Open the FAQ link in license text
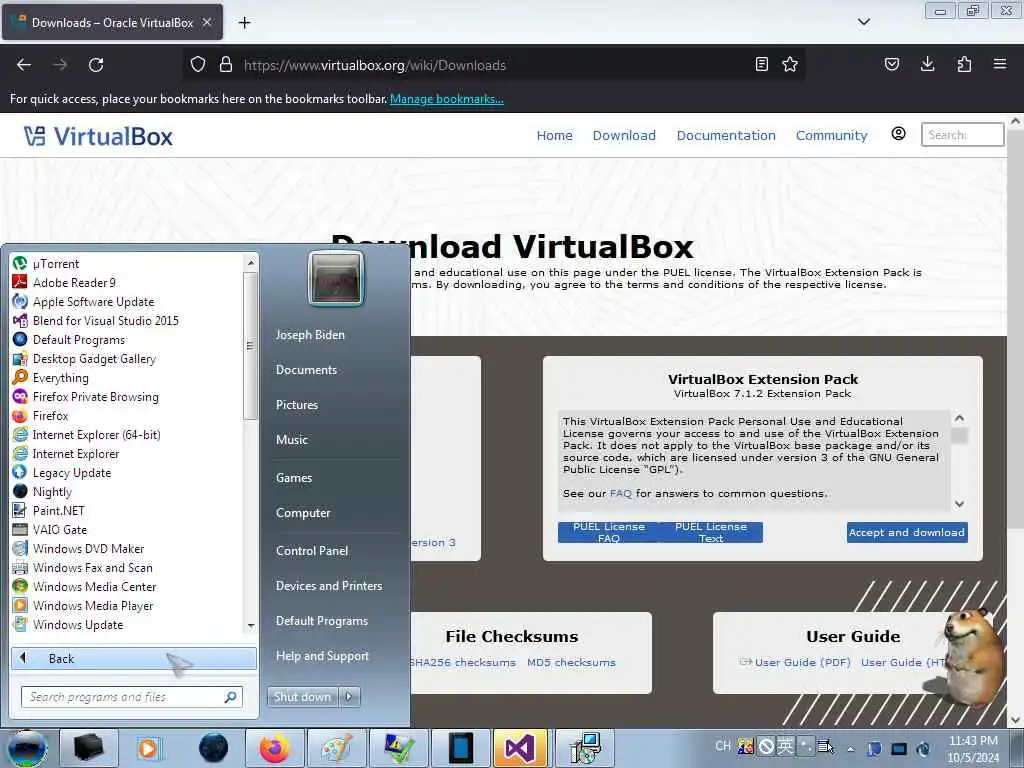The image size is (1024, 768). click(620, 494)
